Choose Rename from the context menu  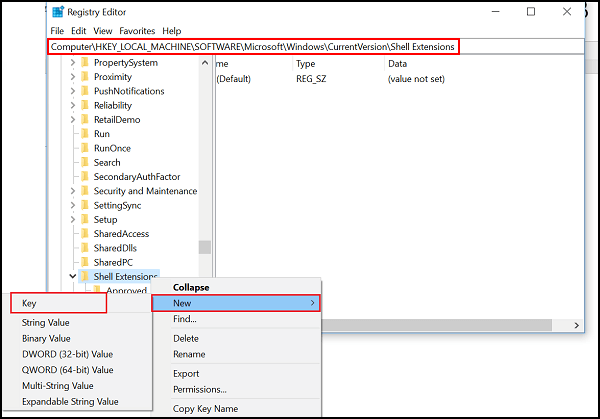click(x=236, y=354)
